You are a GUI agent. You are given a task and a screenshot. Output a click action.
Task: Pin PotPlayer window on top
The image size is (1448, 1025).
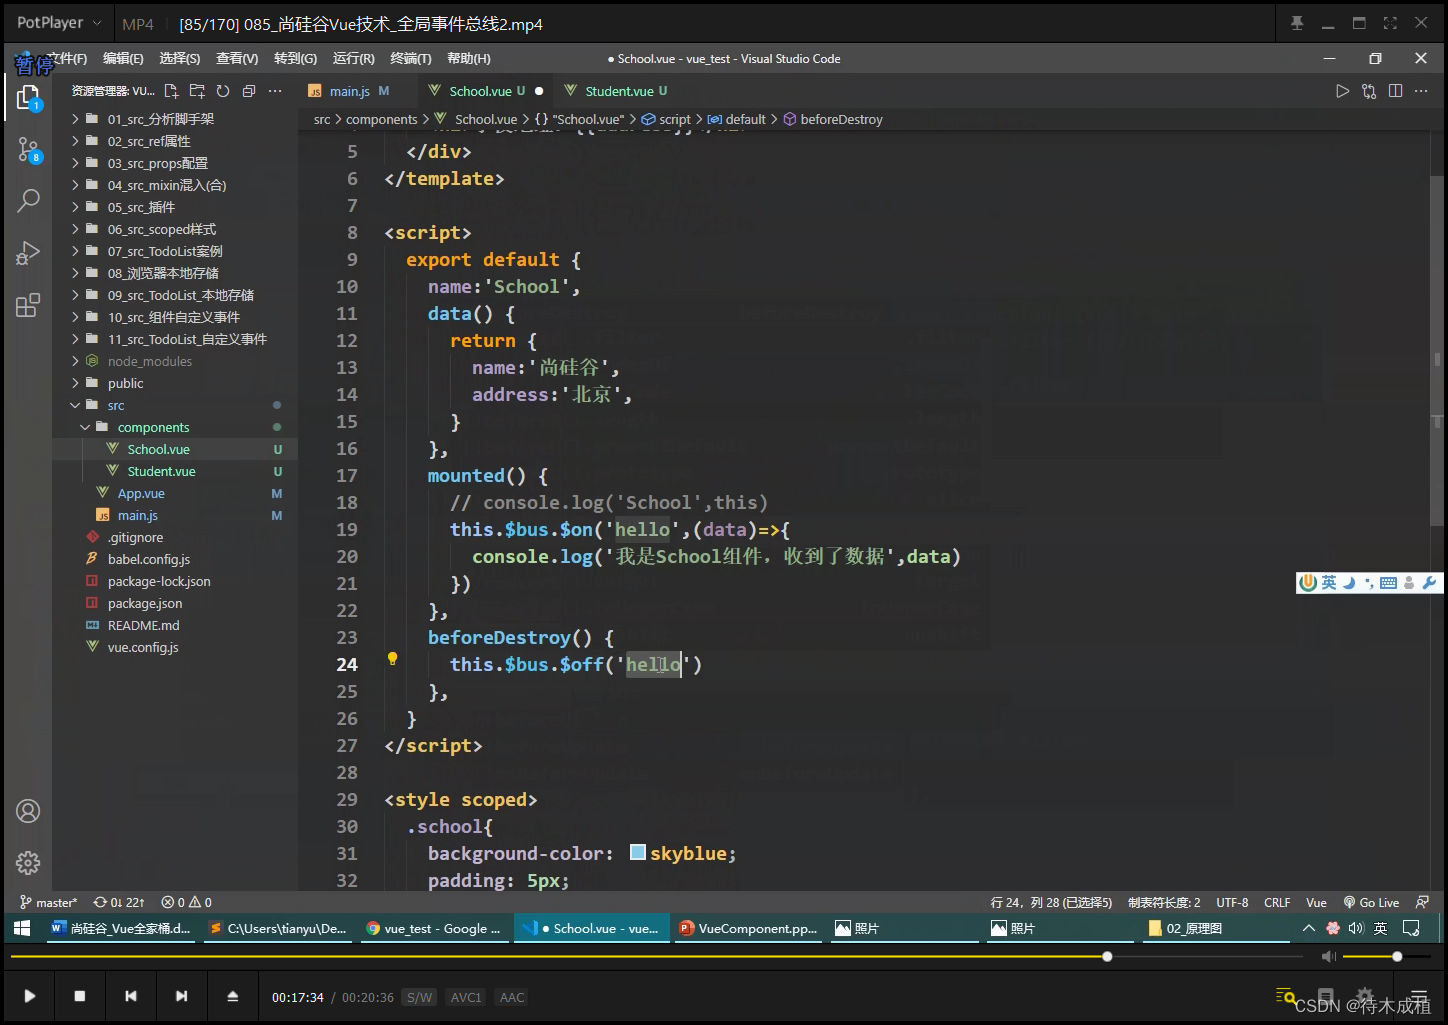(1297, 23)
